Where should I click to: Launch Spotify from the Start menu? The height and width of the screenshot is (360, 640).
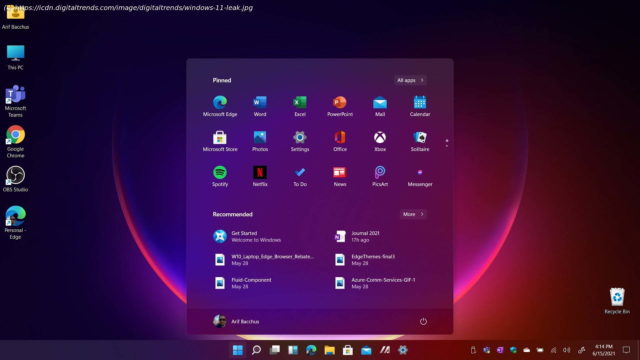(220, 176)
